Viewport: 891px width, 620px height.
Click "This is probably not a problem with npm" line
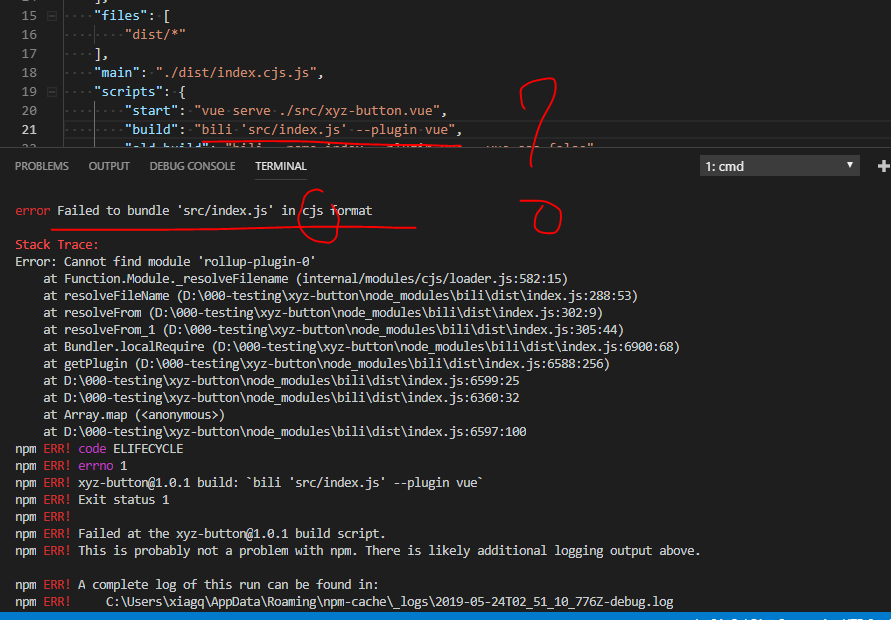click(358, 551)
